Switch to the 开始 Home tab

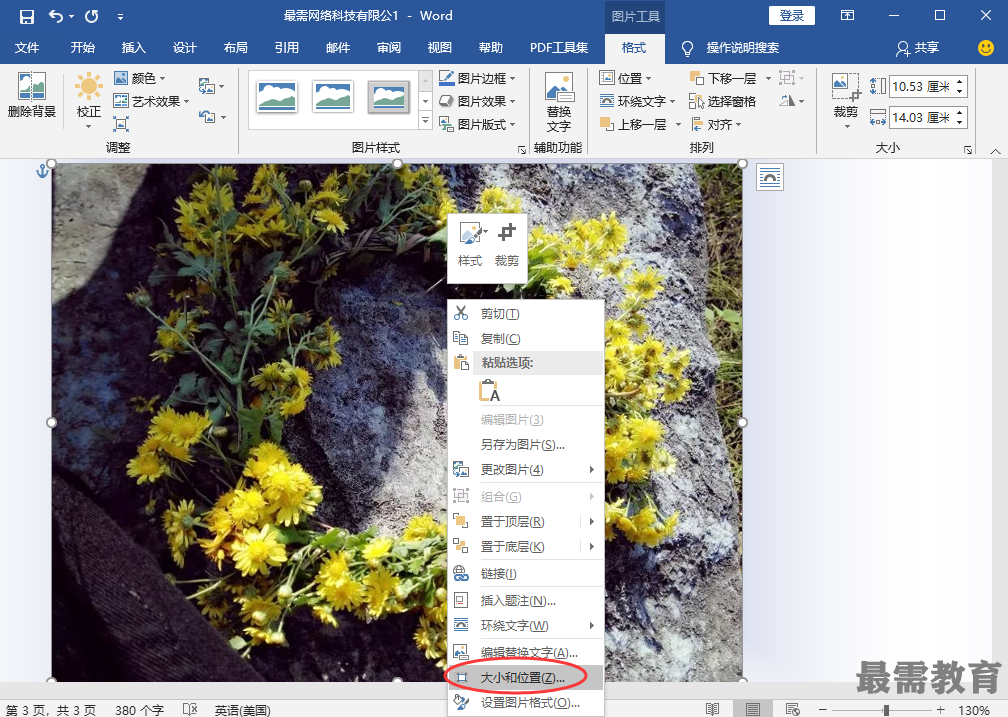(x=82, y=48)
